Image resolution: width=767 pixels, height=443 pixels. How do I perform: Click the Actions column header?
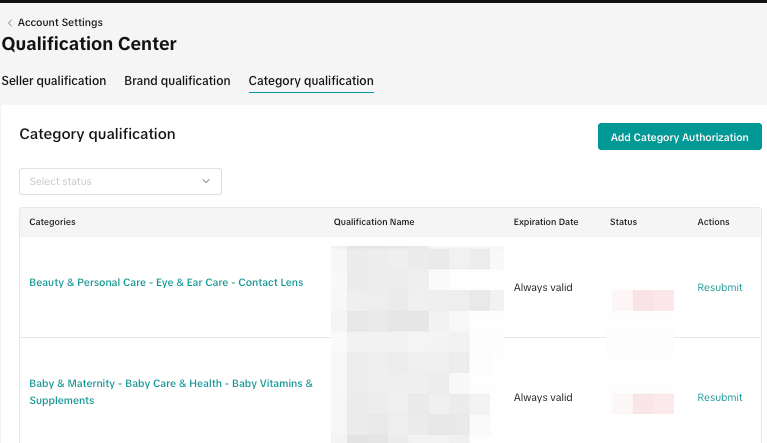[x=713, y=222]
